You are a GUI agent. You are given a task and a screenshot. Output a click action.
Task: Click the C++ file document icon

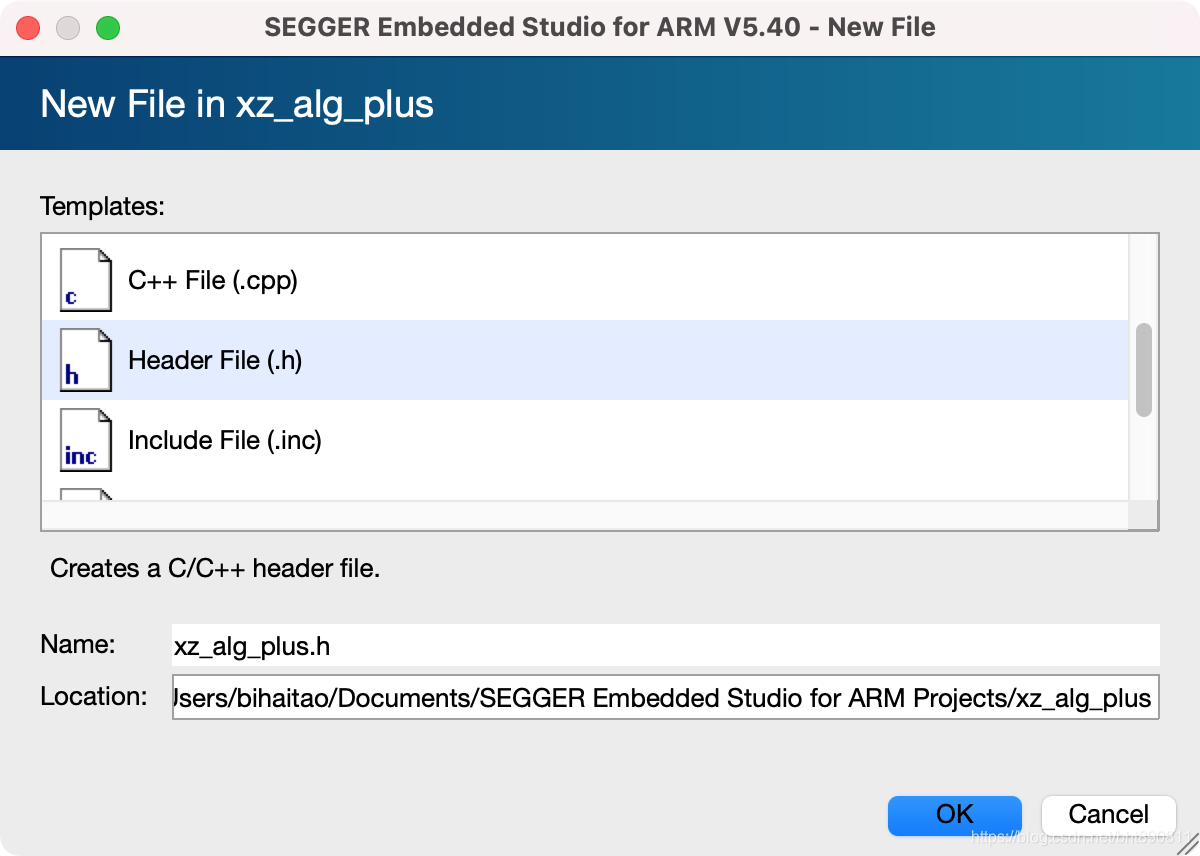[x=85, y=280]
